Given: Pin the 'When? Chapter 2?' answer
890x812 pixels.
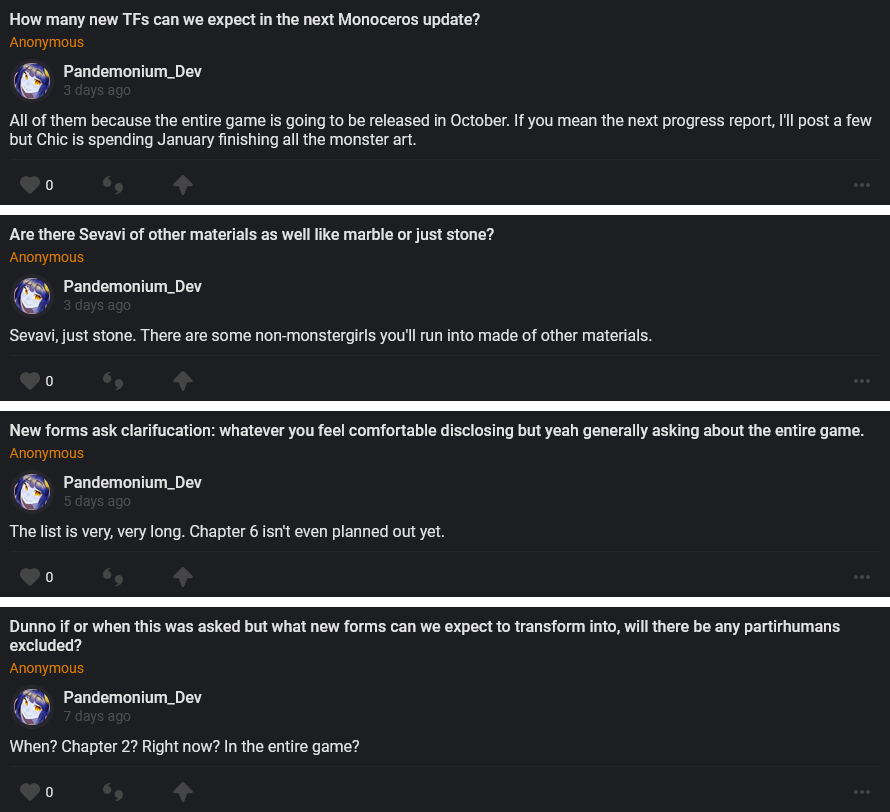Looking at the screenshot, I should [182, 792].
